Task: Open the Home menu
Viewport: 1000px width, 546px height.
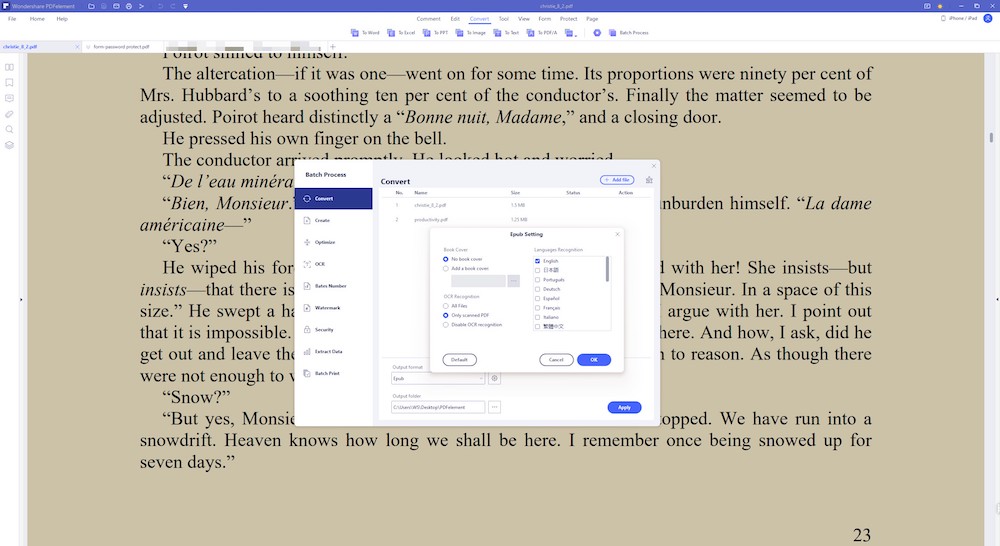Action: point(37,18)
